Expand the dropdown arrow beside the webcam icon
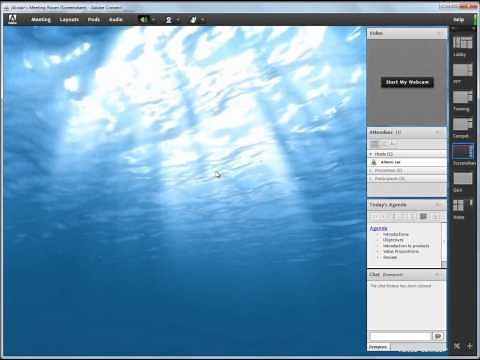 click(x=177, y=20)
